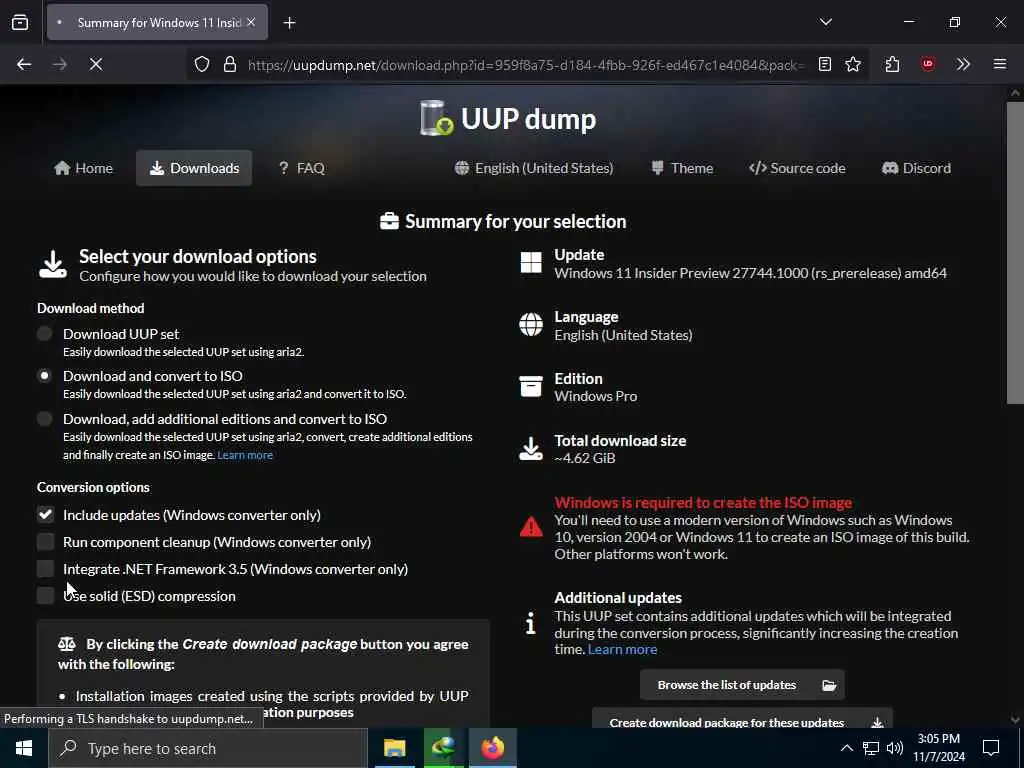Select Download, add additional editions option
This screenshot has width=1024, height=768.
[44, 419]
